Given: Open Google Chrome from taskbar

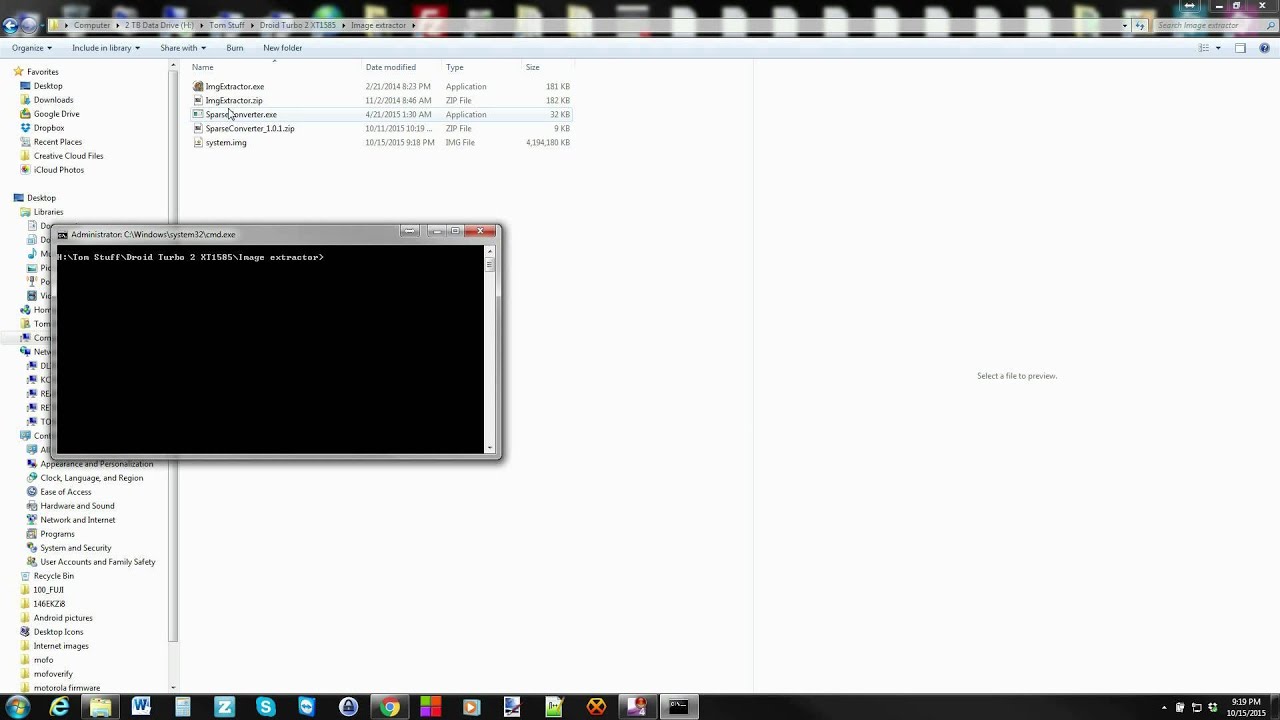Looking at the screenshot, I should [389, 707].
